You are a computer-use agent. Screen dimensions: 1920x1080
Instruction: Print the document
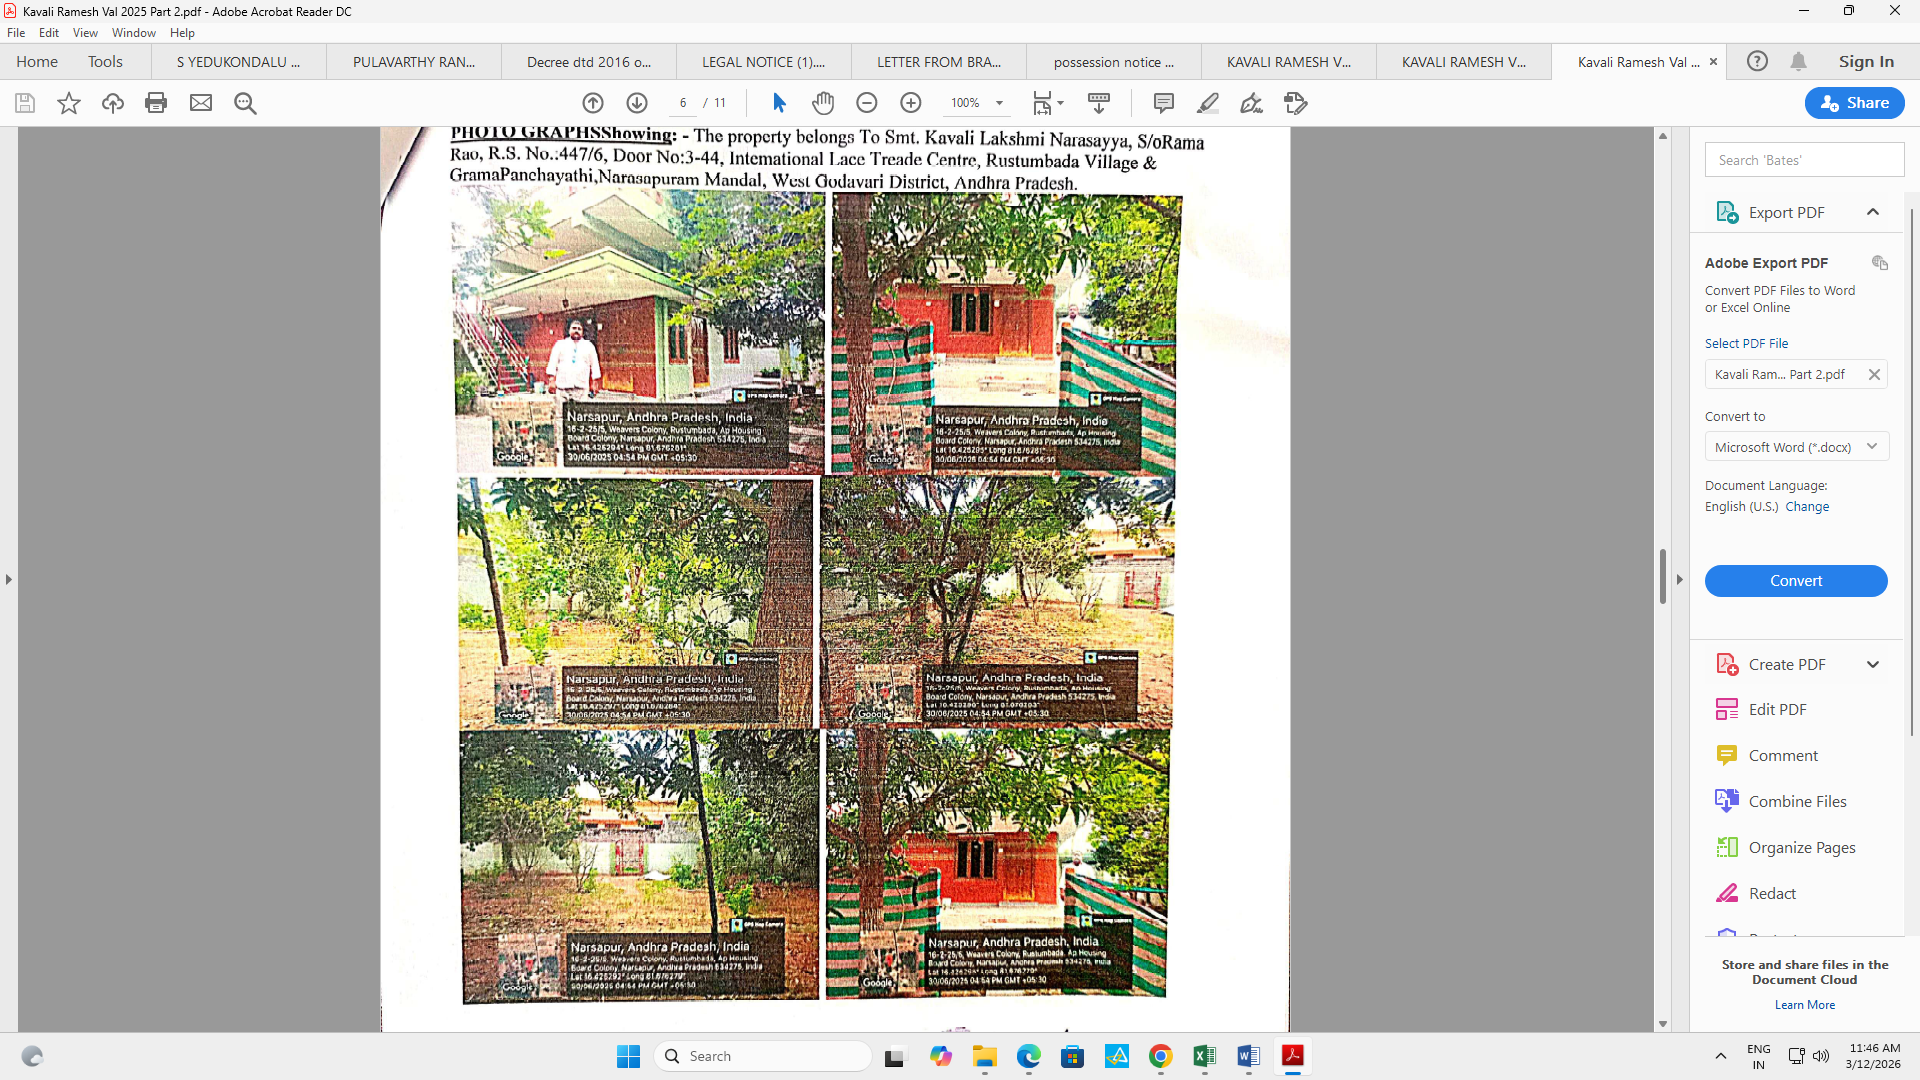156,103
